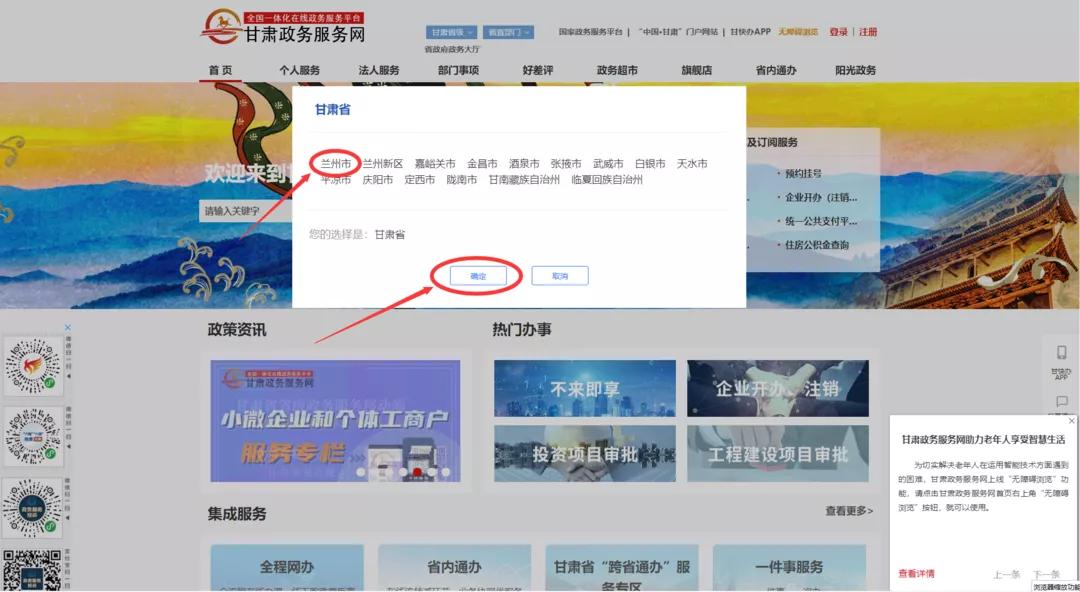Open the 省直部门 dropdown
The image size is (1080, 592).
508,31
